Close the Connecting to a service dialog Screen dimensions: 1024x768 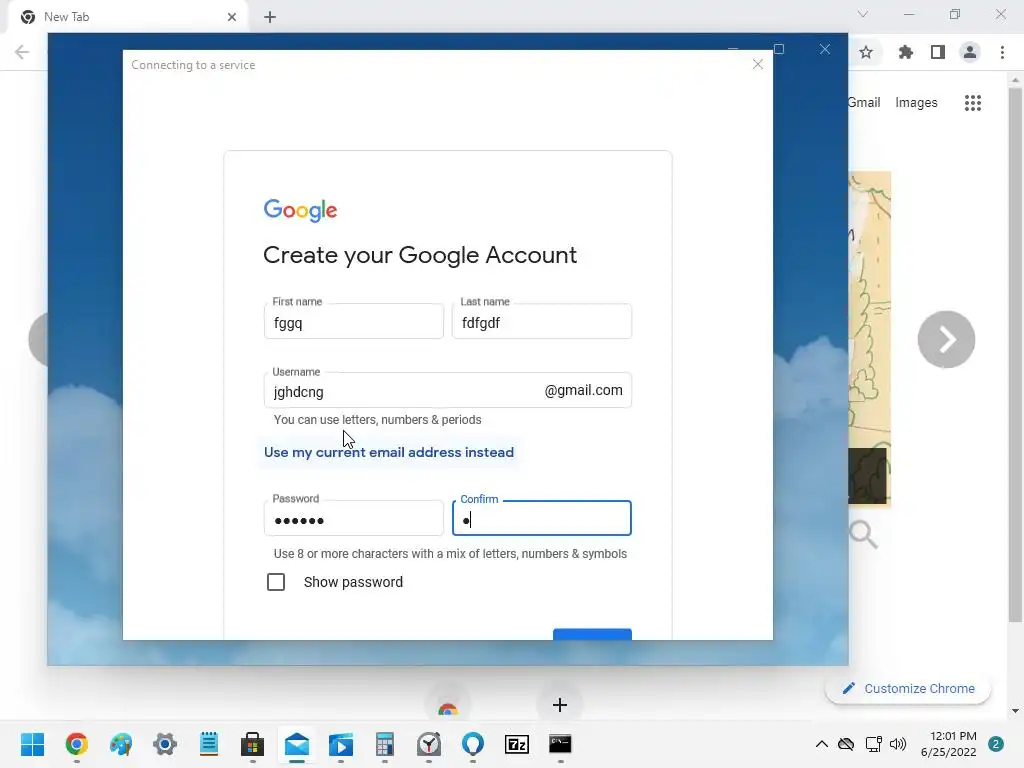(x=758, y=64)
